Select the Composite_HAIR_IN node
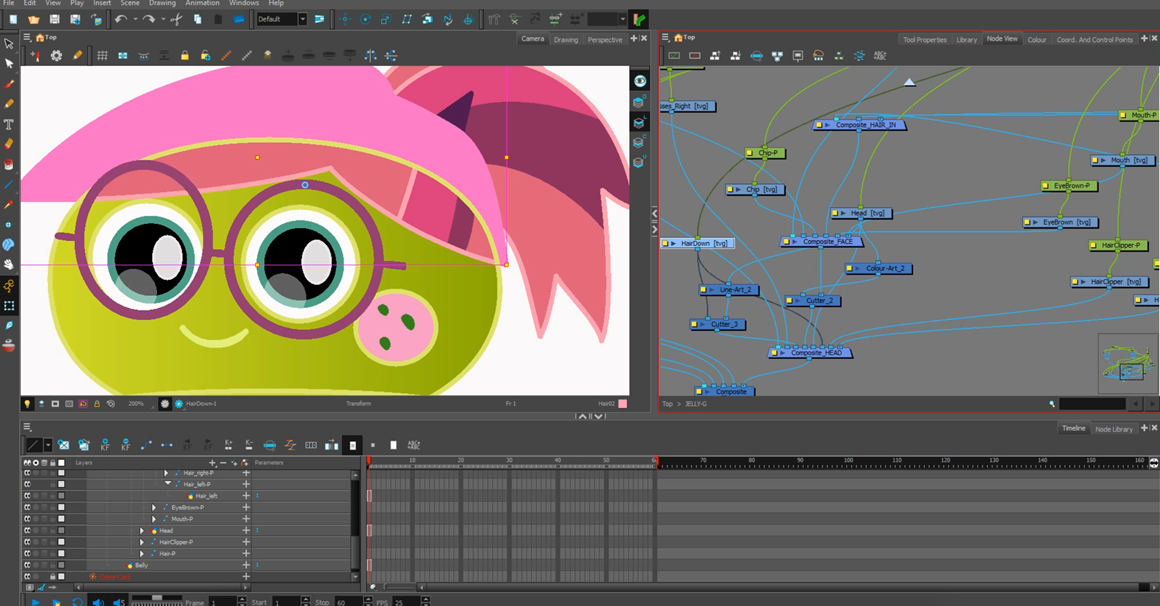This screenshot has width=1160, height=606. (866, 125)
